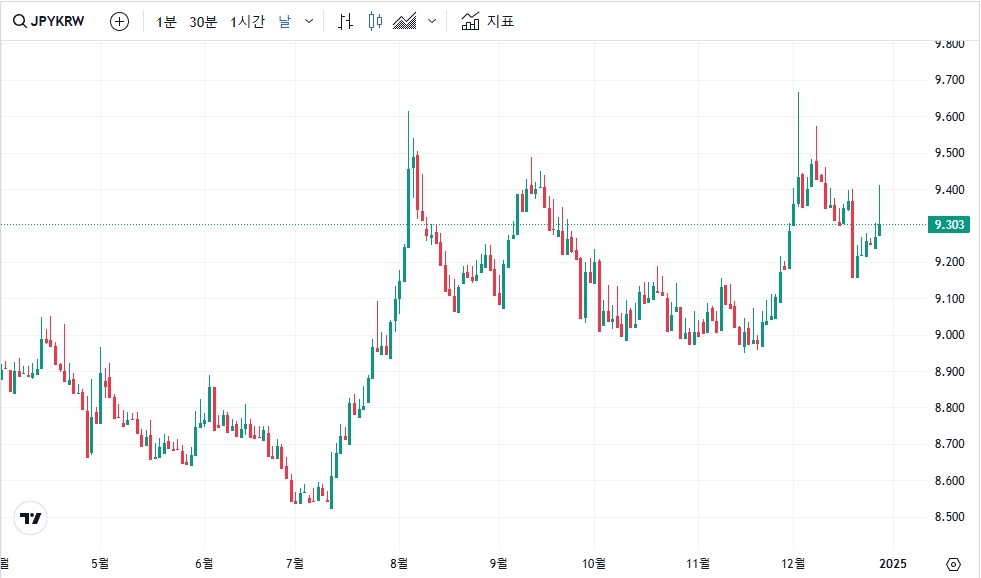981x578 pixels.
Task: Click the 5월 time axis label
Action: point(100,564)
